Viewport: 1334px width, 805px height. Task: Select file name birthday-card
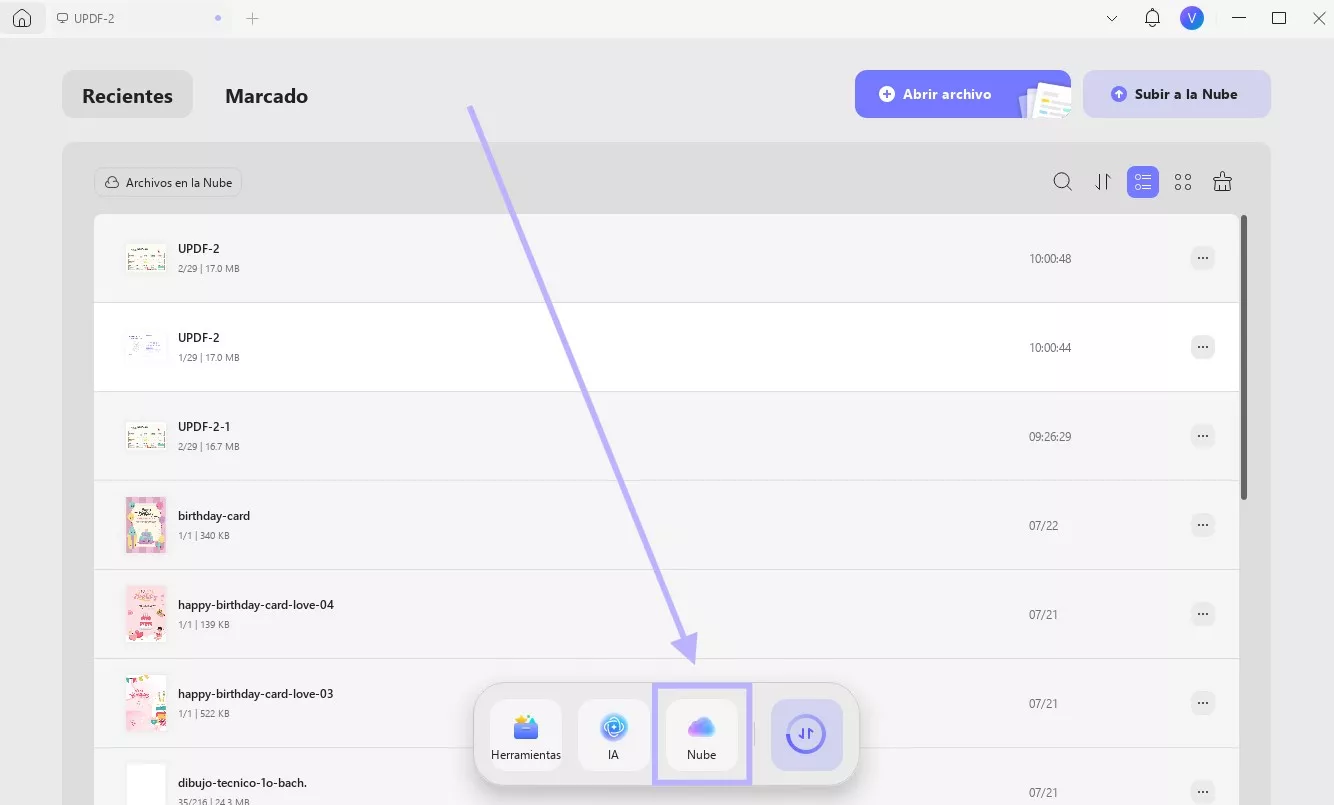(x=214, y=516)
